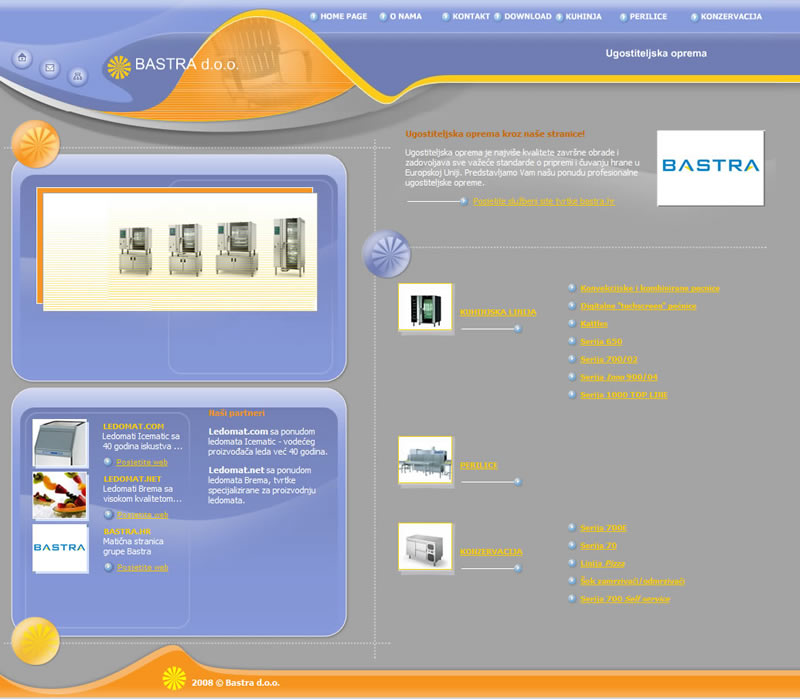
Task: Click the BASTRA d.o.o. sunburst logo
Action: (x=119, y=67)
